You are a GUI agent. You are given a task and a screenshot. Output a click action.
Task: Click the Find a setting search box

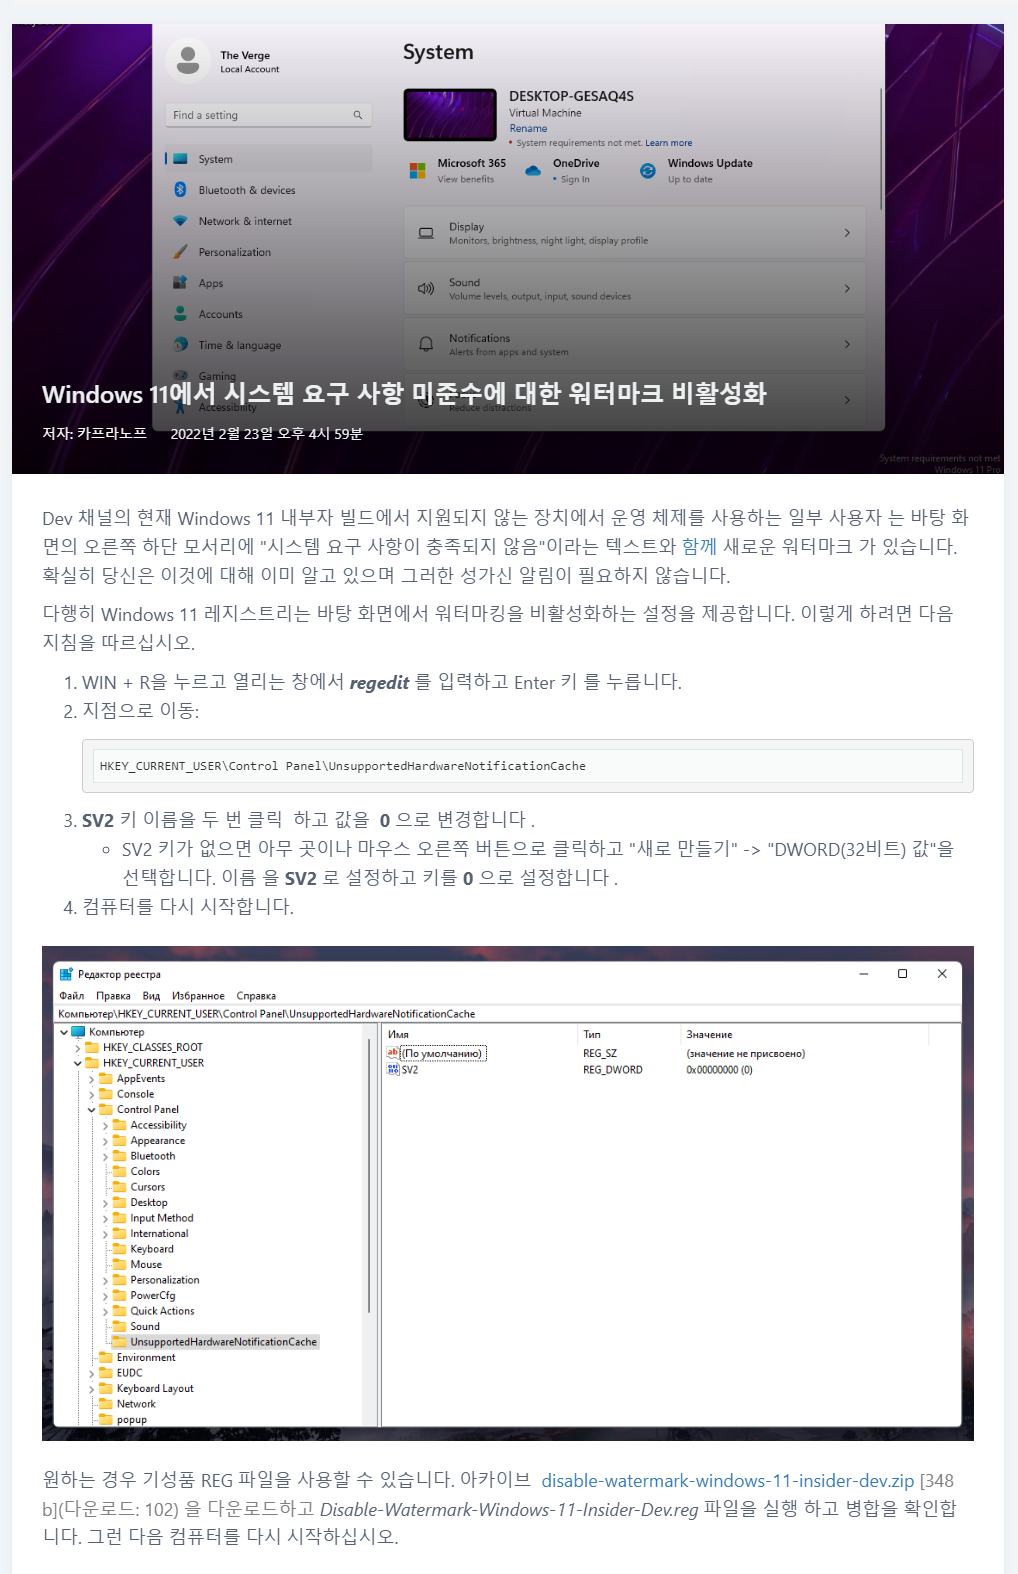(x=268, y=115)
